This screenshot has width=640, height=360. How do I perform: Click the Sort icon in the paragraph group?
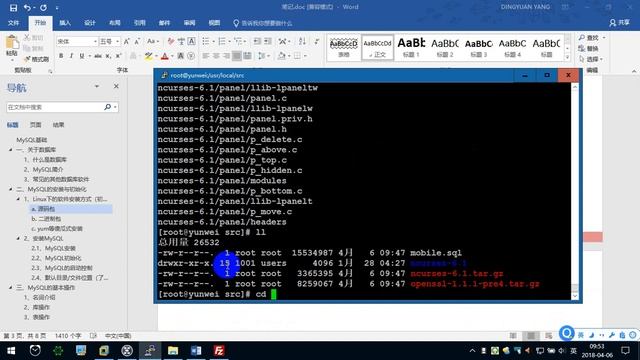coord(302,41)
